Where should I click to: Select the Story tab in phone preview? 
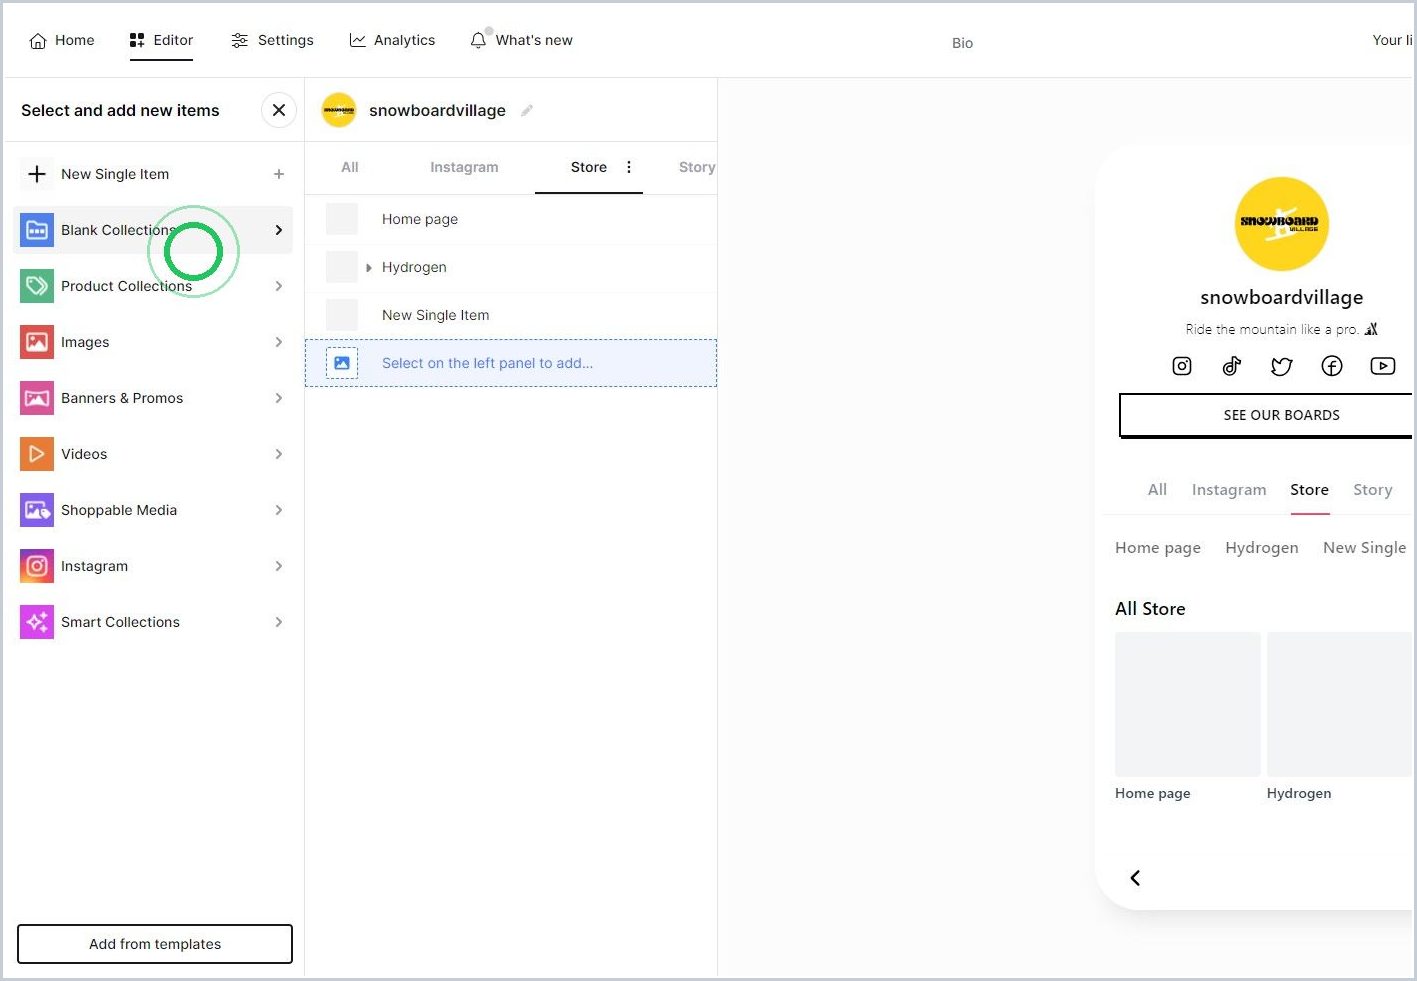click(x=1372, y=490)
